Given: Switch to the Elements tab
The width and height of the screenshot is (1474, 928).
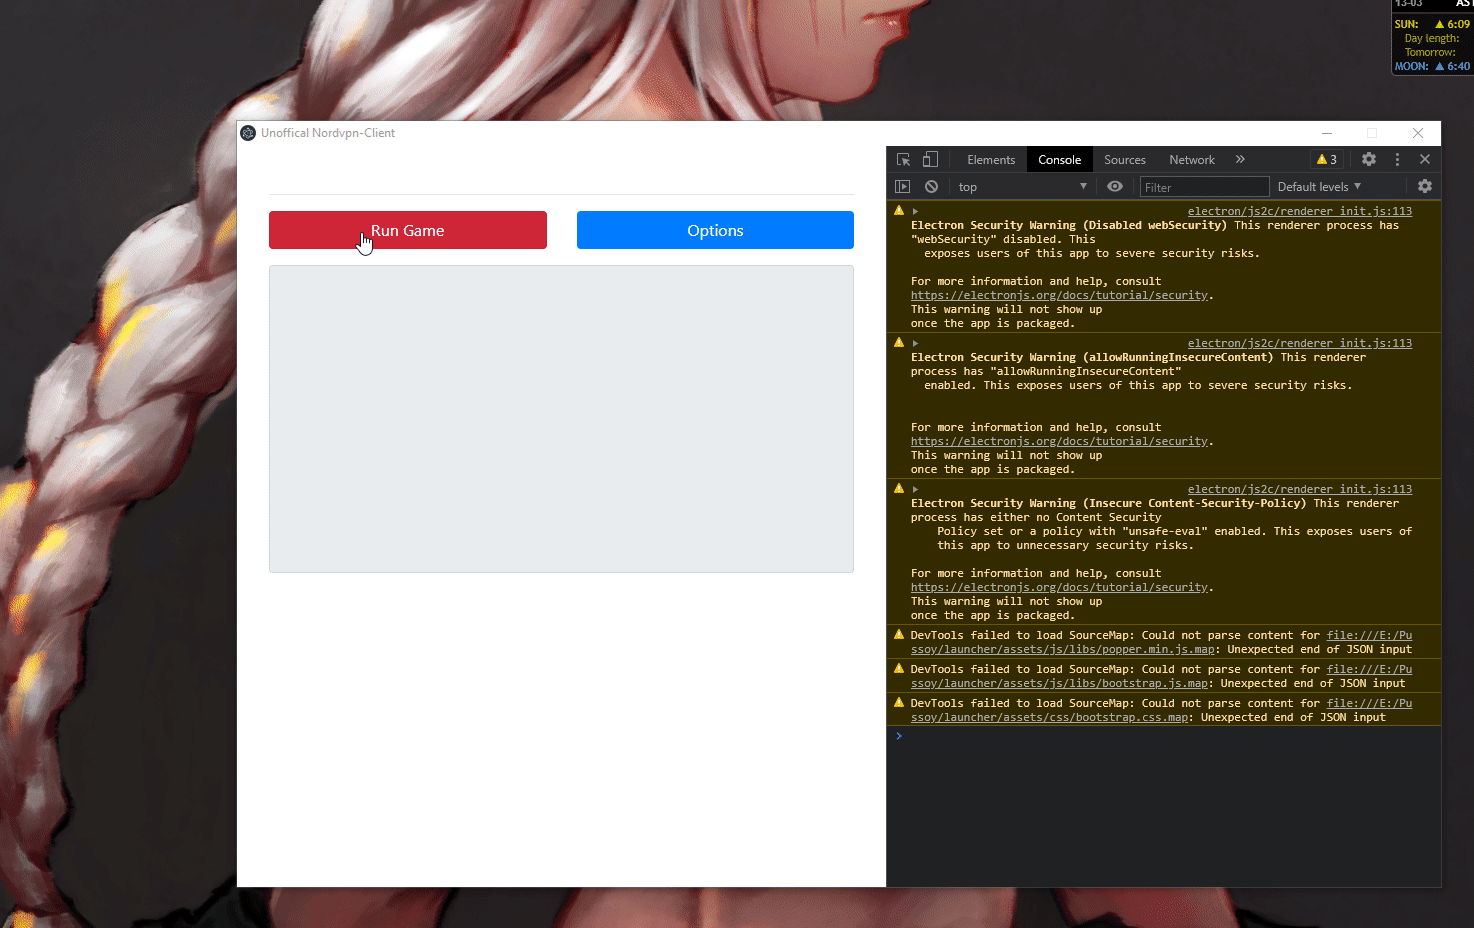Looking at the screenshot, I should click(x=991, y=160).
